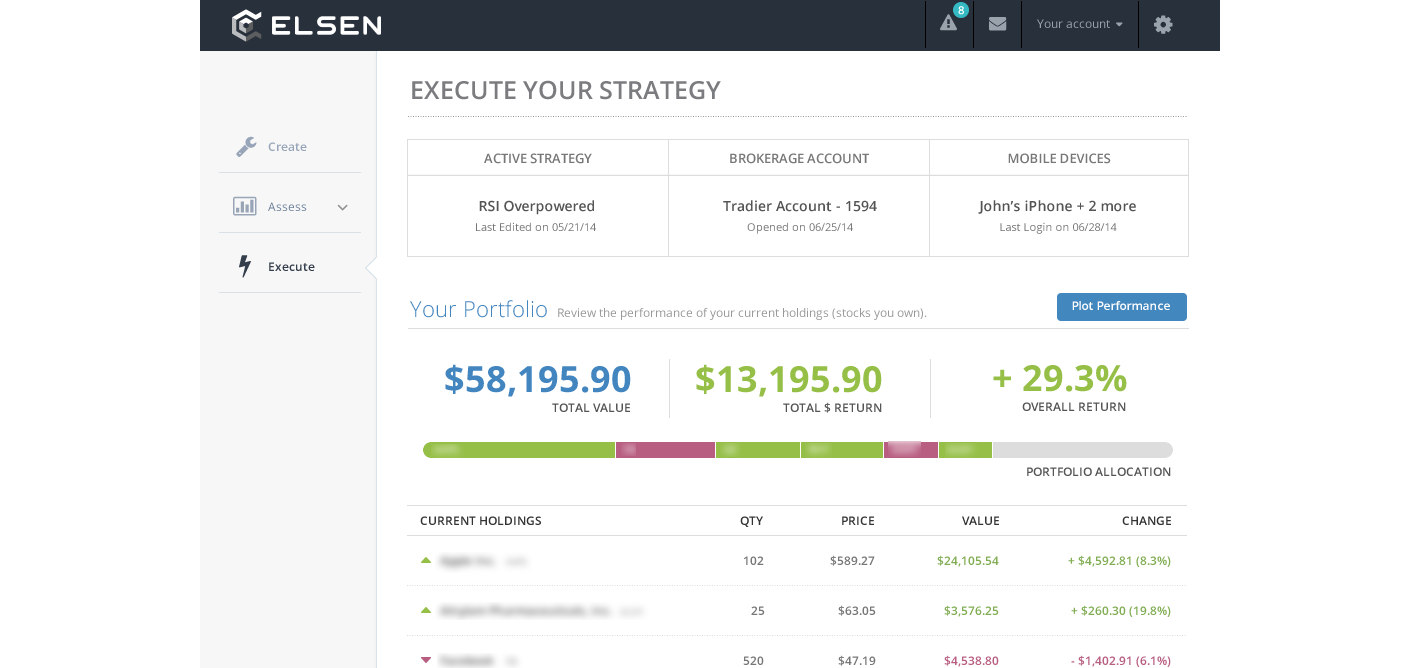This screenshot has height=668, width=1420.
Task: Click the $3,576.25 value cell
Action: 971,611
